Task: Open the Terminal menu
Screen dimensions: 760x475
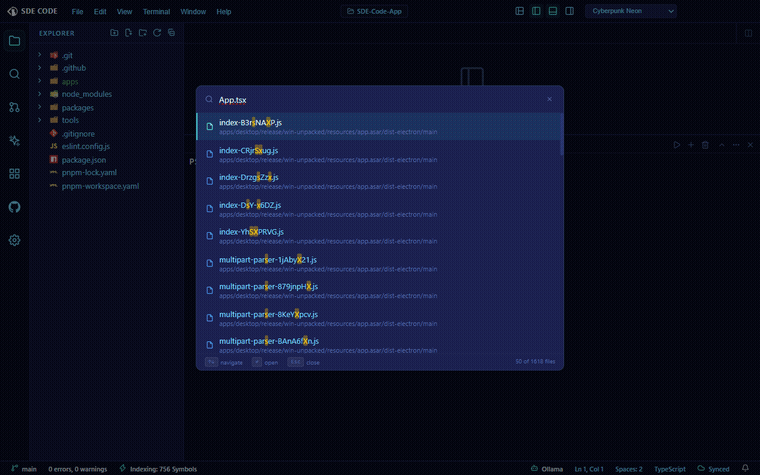Action: pyautogui.click(x=156, y=11)
